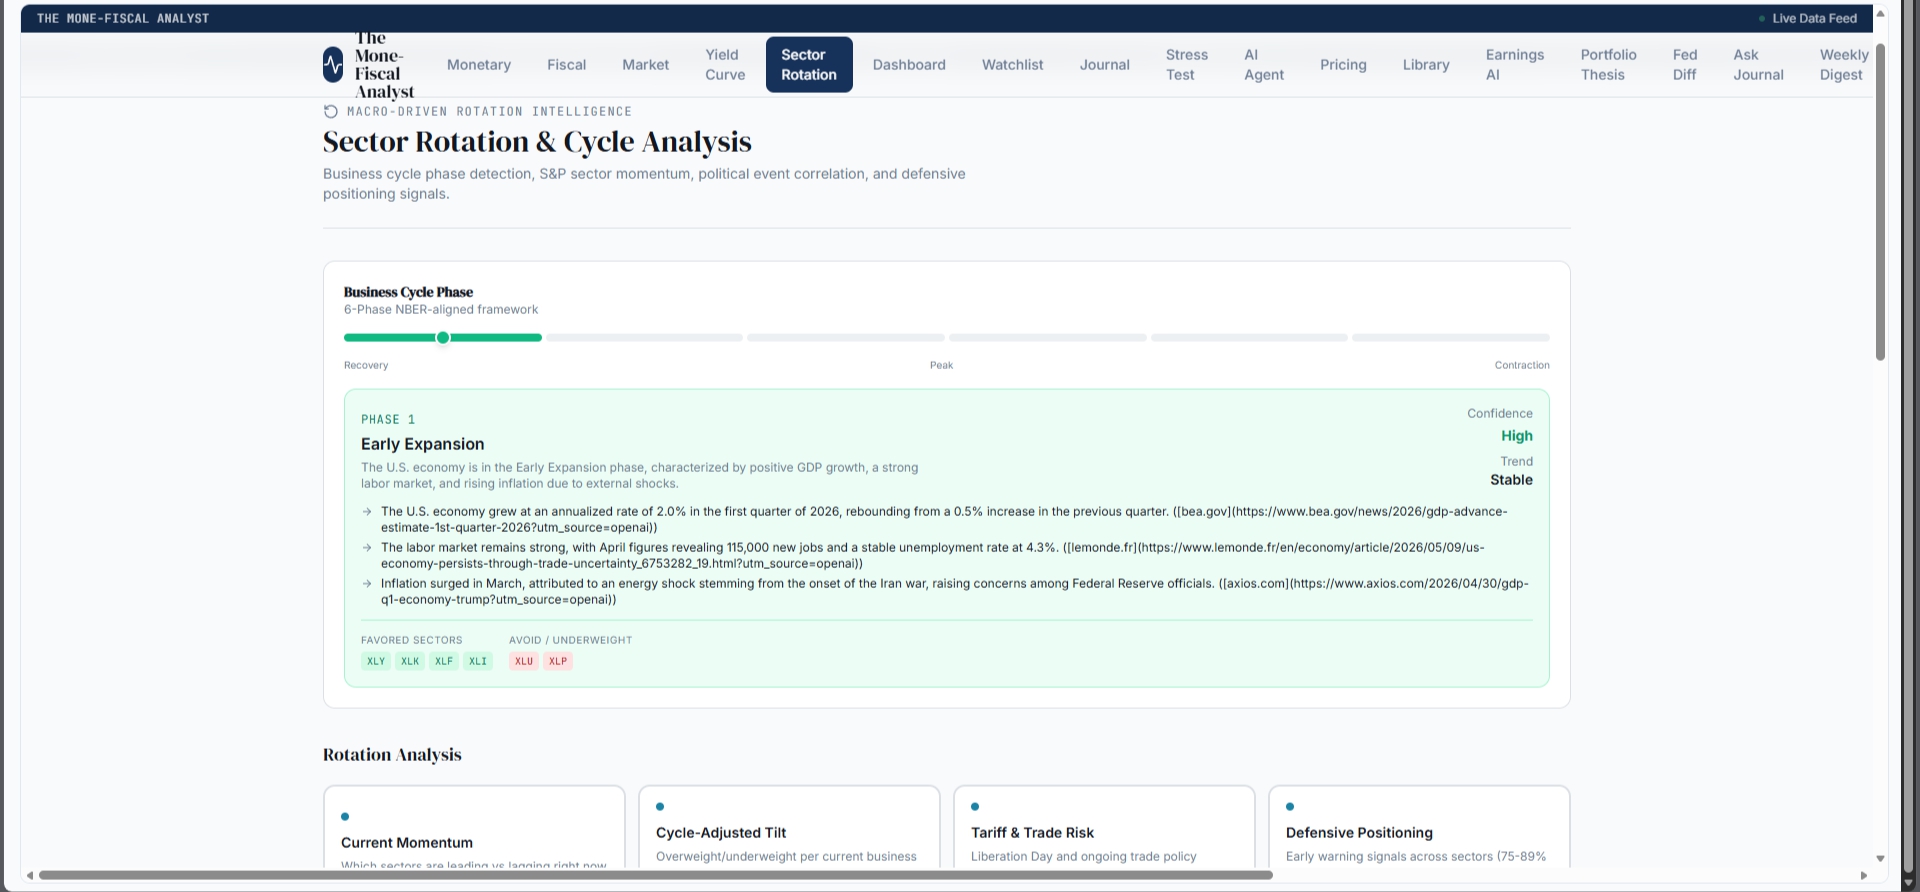Click the 'Early Expansion' phase heading
The height and width of the screenshot is (892, 1920).
[422, 444]
